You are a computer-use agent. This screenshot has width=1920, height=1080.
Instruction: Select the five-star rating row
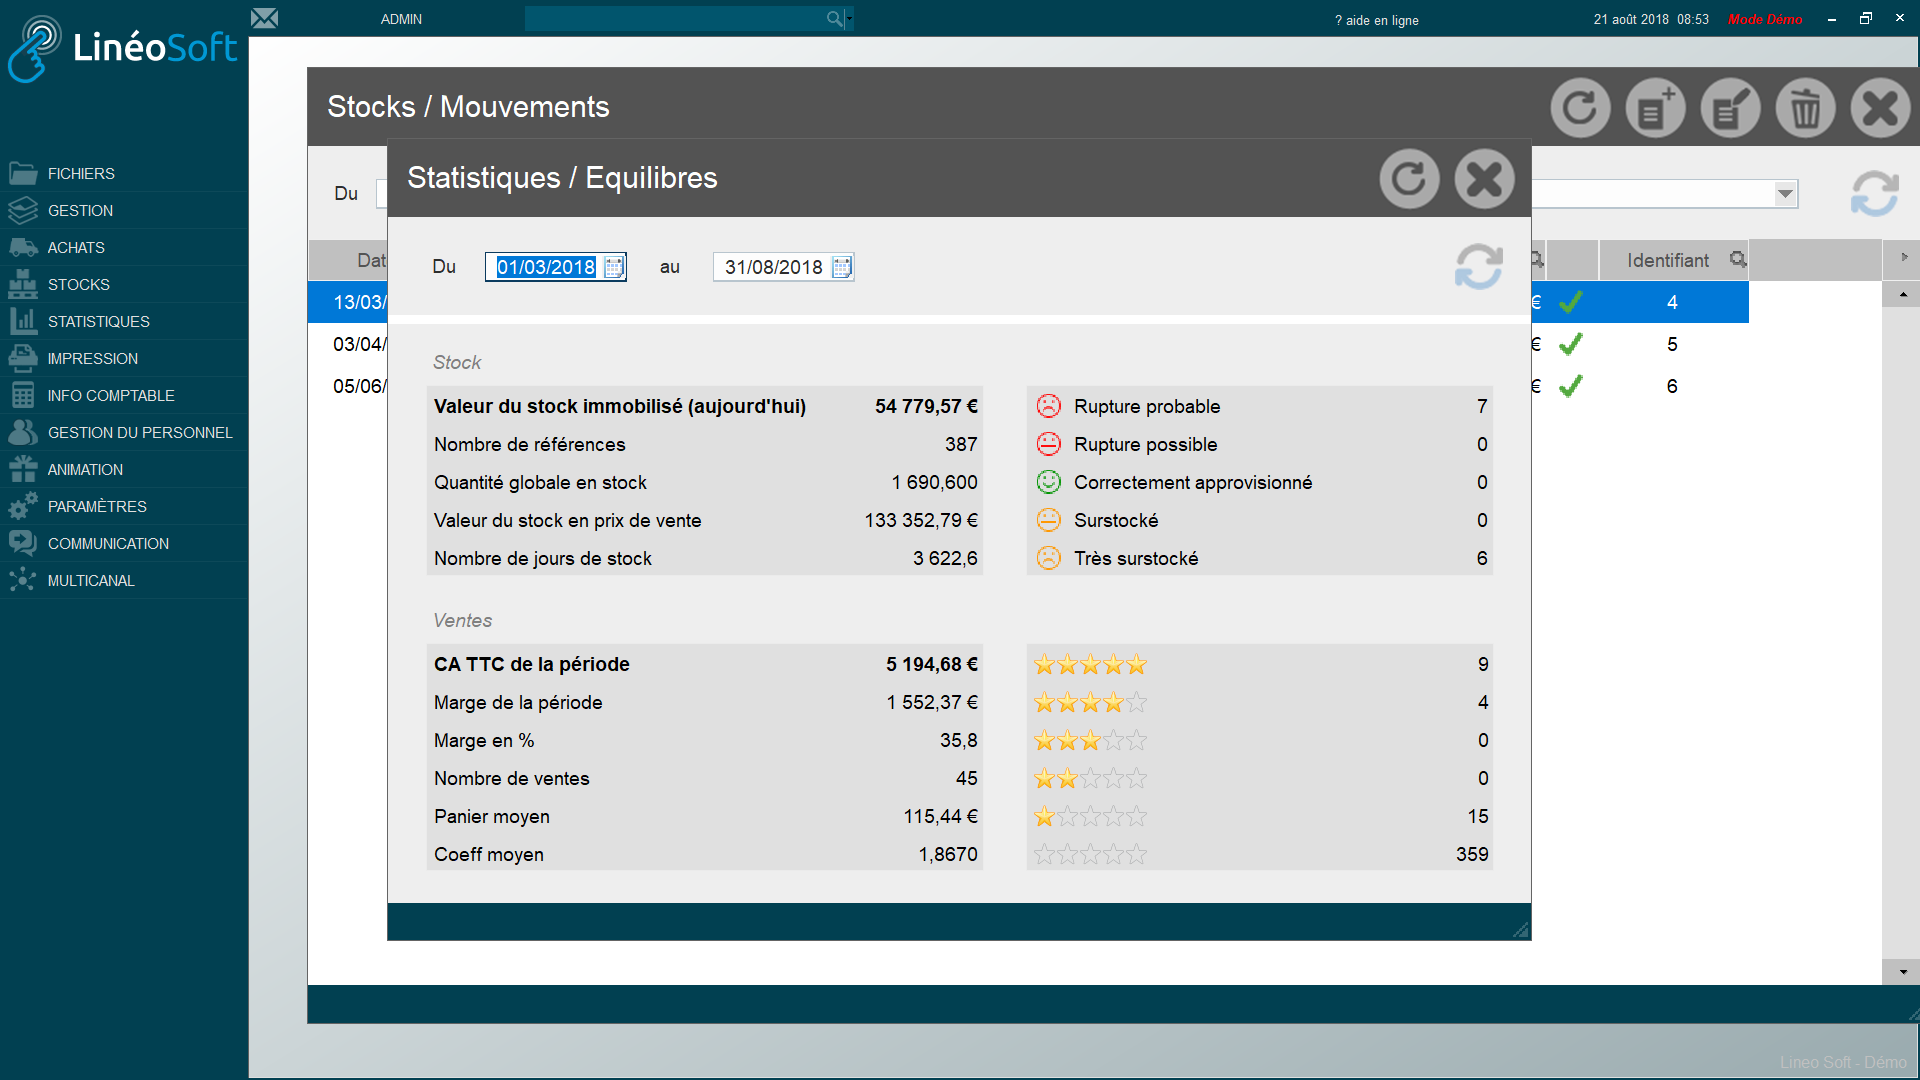pyautogui.click(x=1260, y=664)
